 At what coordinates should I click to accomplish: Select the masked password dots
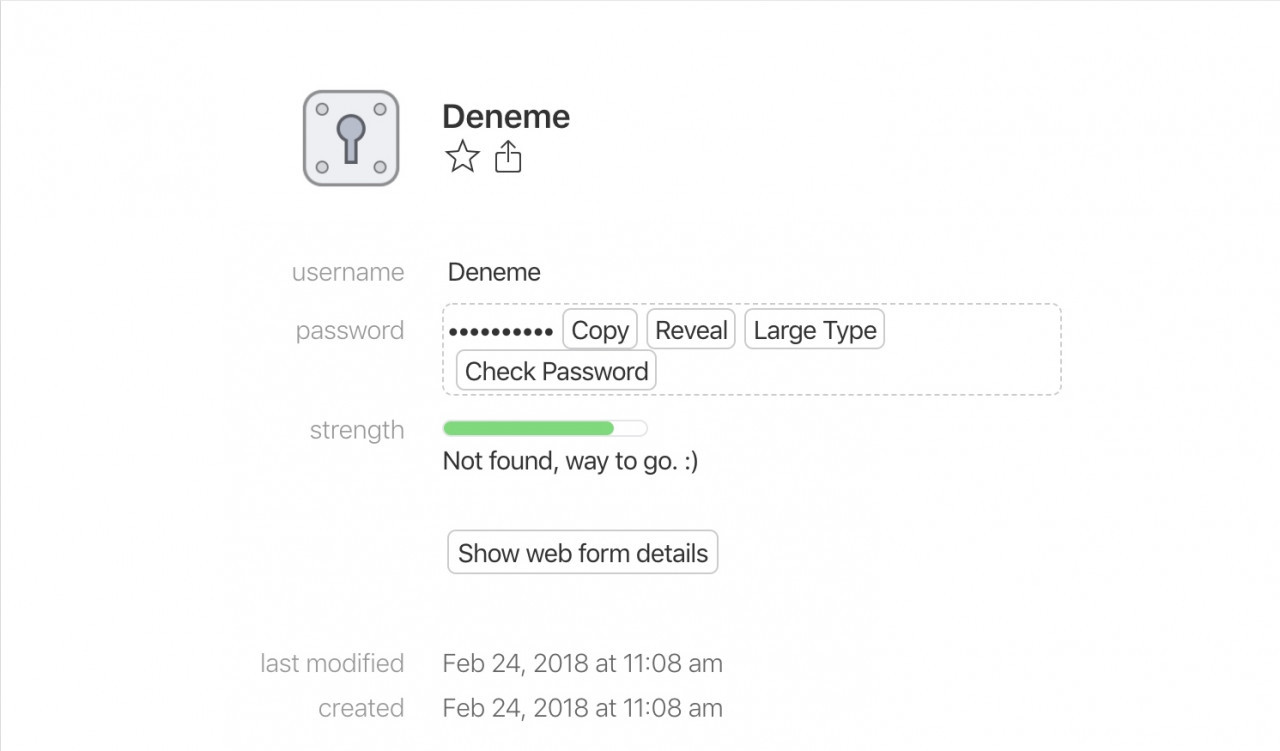(x=500, y=332)
